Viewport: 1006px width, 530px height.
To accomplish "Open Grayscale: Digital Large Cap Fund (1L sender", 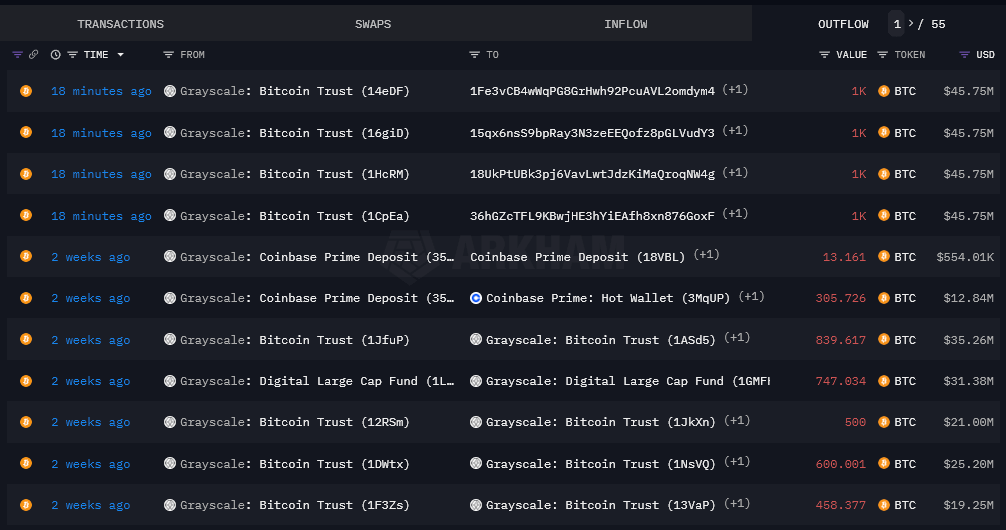I will point(317,381).
